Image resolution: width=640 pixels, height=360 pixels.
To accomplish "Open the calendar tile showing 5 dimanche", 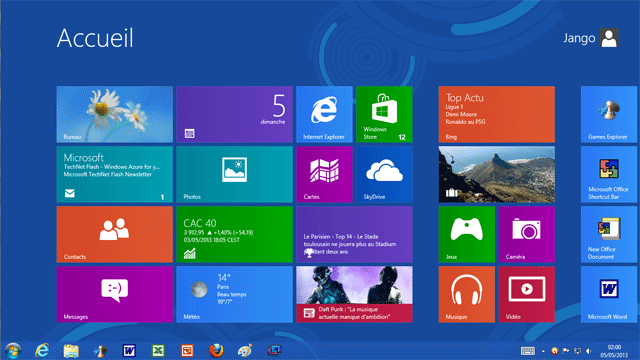I will point(234,114).
